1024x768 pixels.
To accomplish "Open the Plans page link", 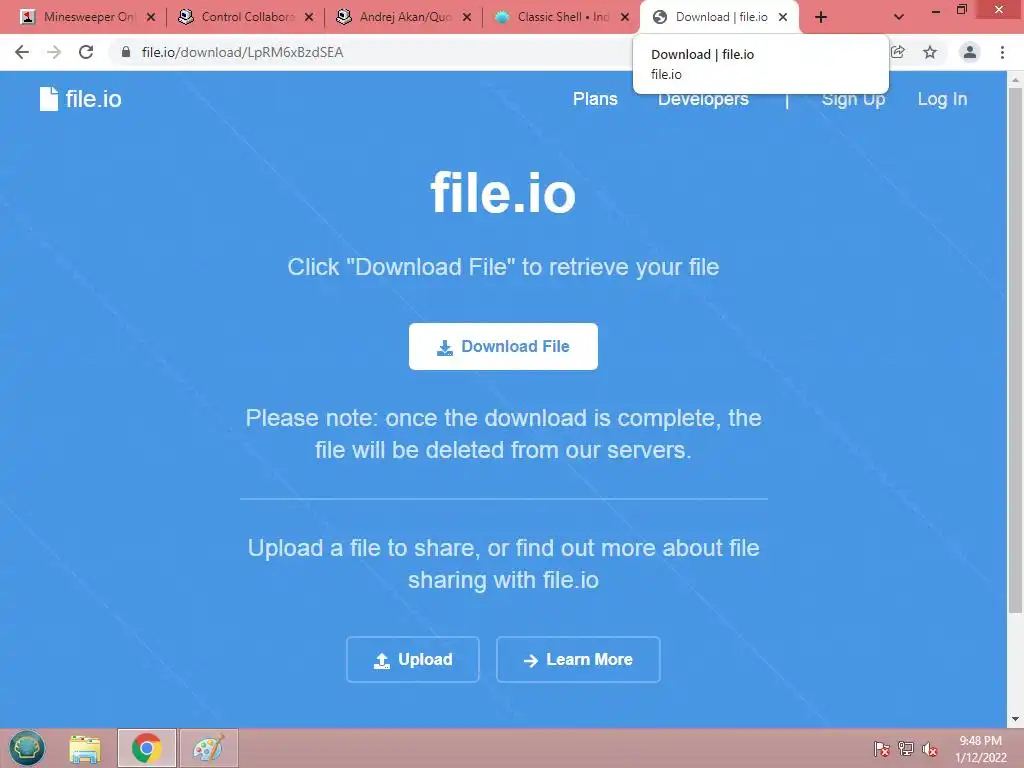I will coord(595,99).
